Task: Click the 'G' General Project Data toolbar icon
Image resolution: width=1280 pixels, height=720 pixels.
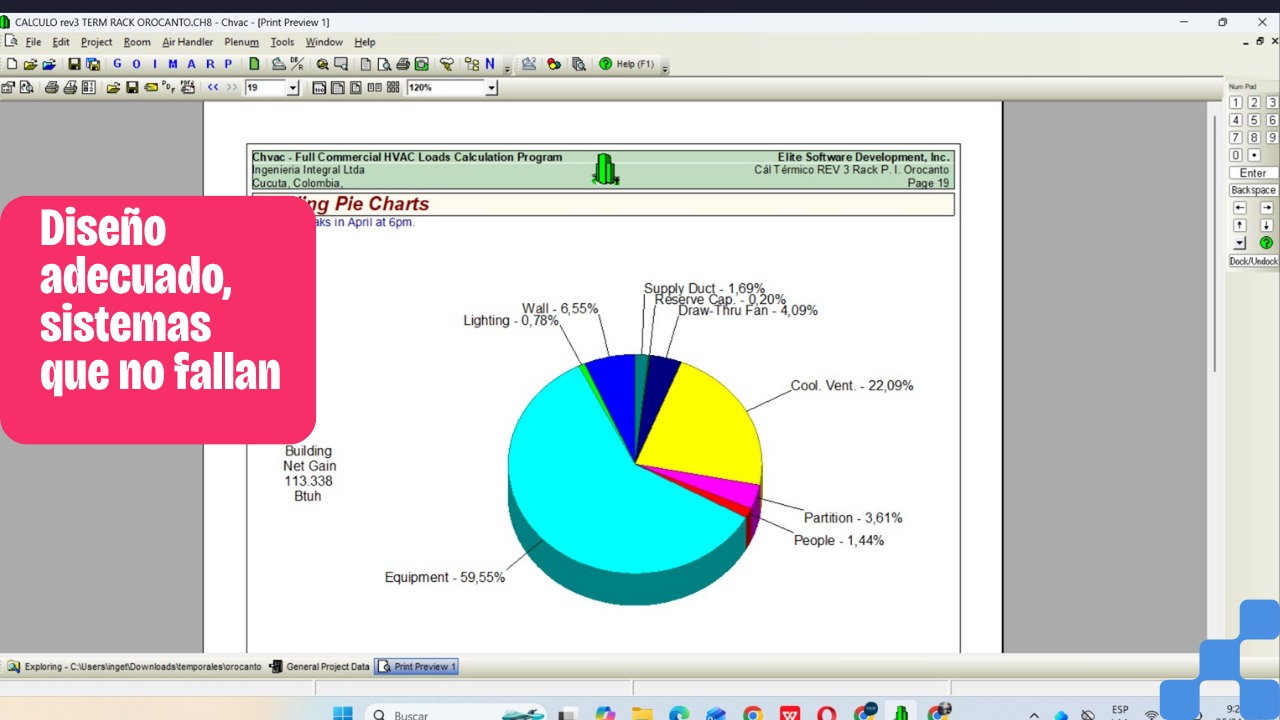Action: pos(117,64)
